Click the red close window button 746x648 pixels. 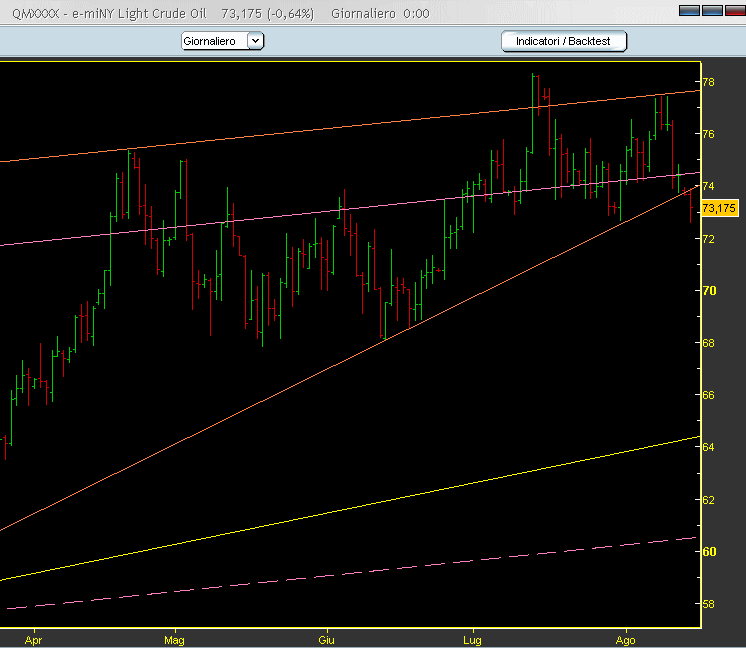[x=735, y=10]
